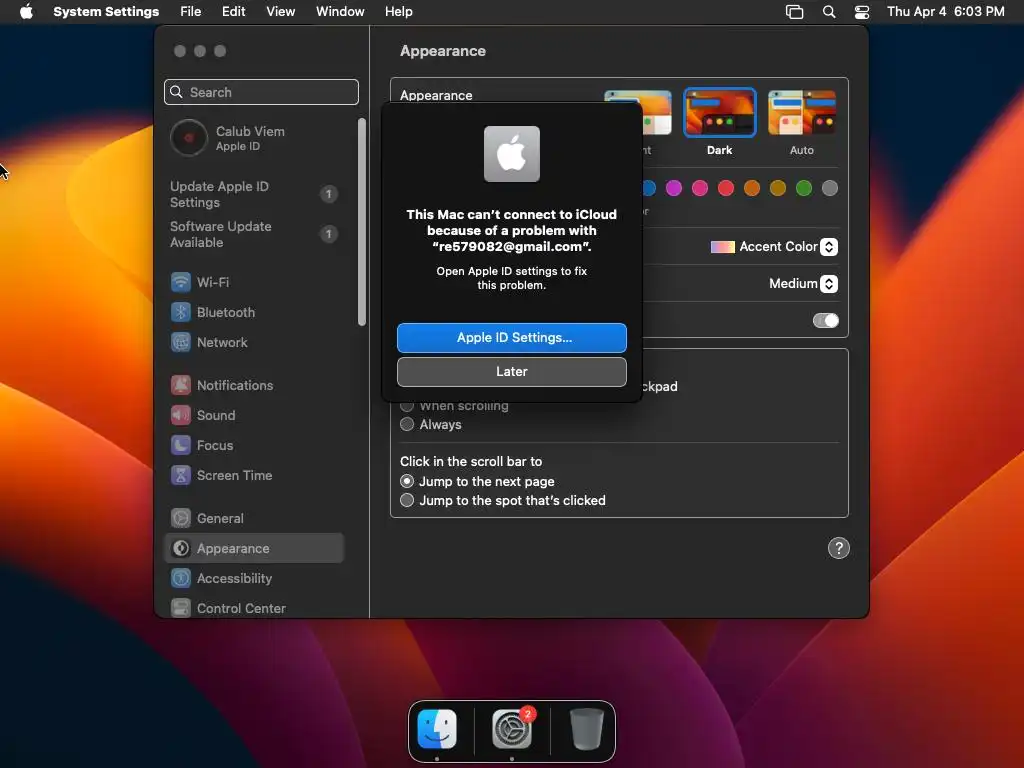Click the sidebar vertical scrollbar
Screen dimensions: 1024x768
[x=362, y=222]
